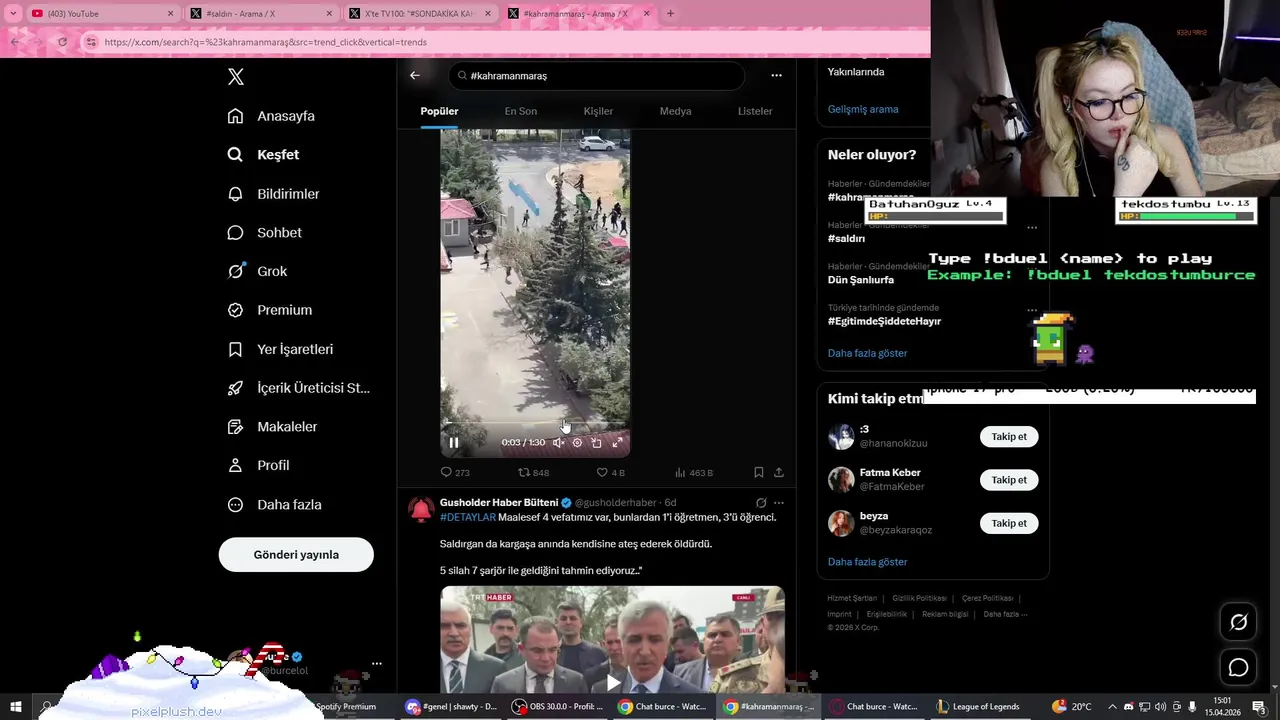Open League of Legends taskbar item
The width and height of the screenshot is (1280, 720).
point(977,707)
